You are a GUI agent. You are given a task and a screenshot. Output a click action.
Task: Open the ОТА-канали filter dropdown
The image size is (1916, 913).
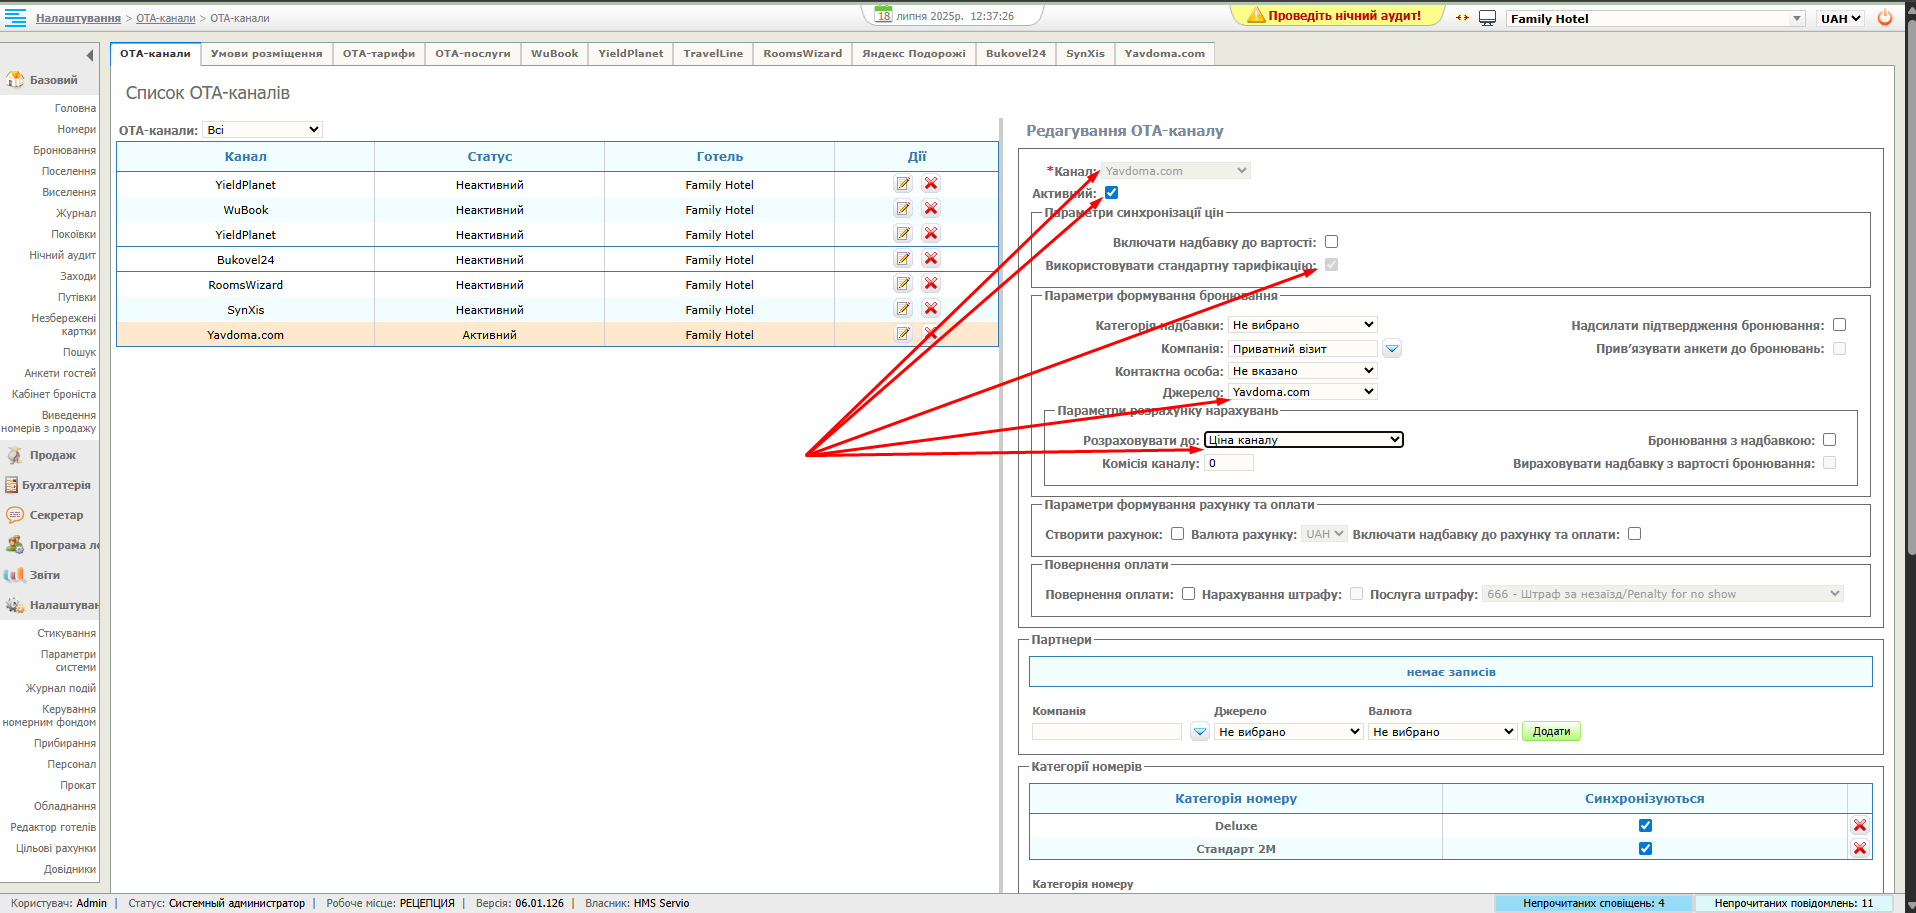pos(262,130)
